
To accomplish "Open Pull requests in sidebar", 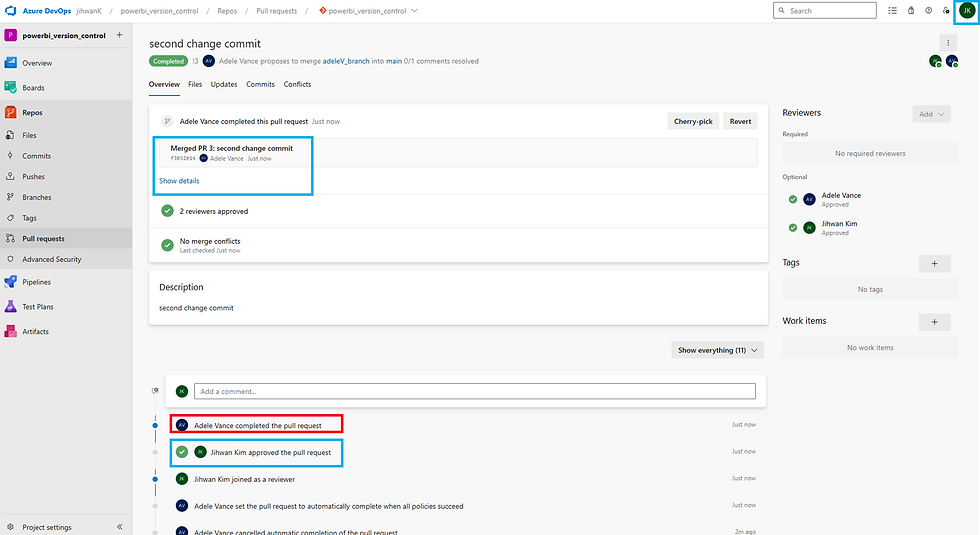I will (43, 238).
